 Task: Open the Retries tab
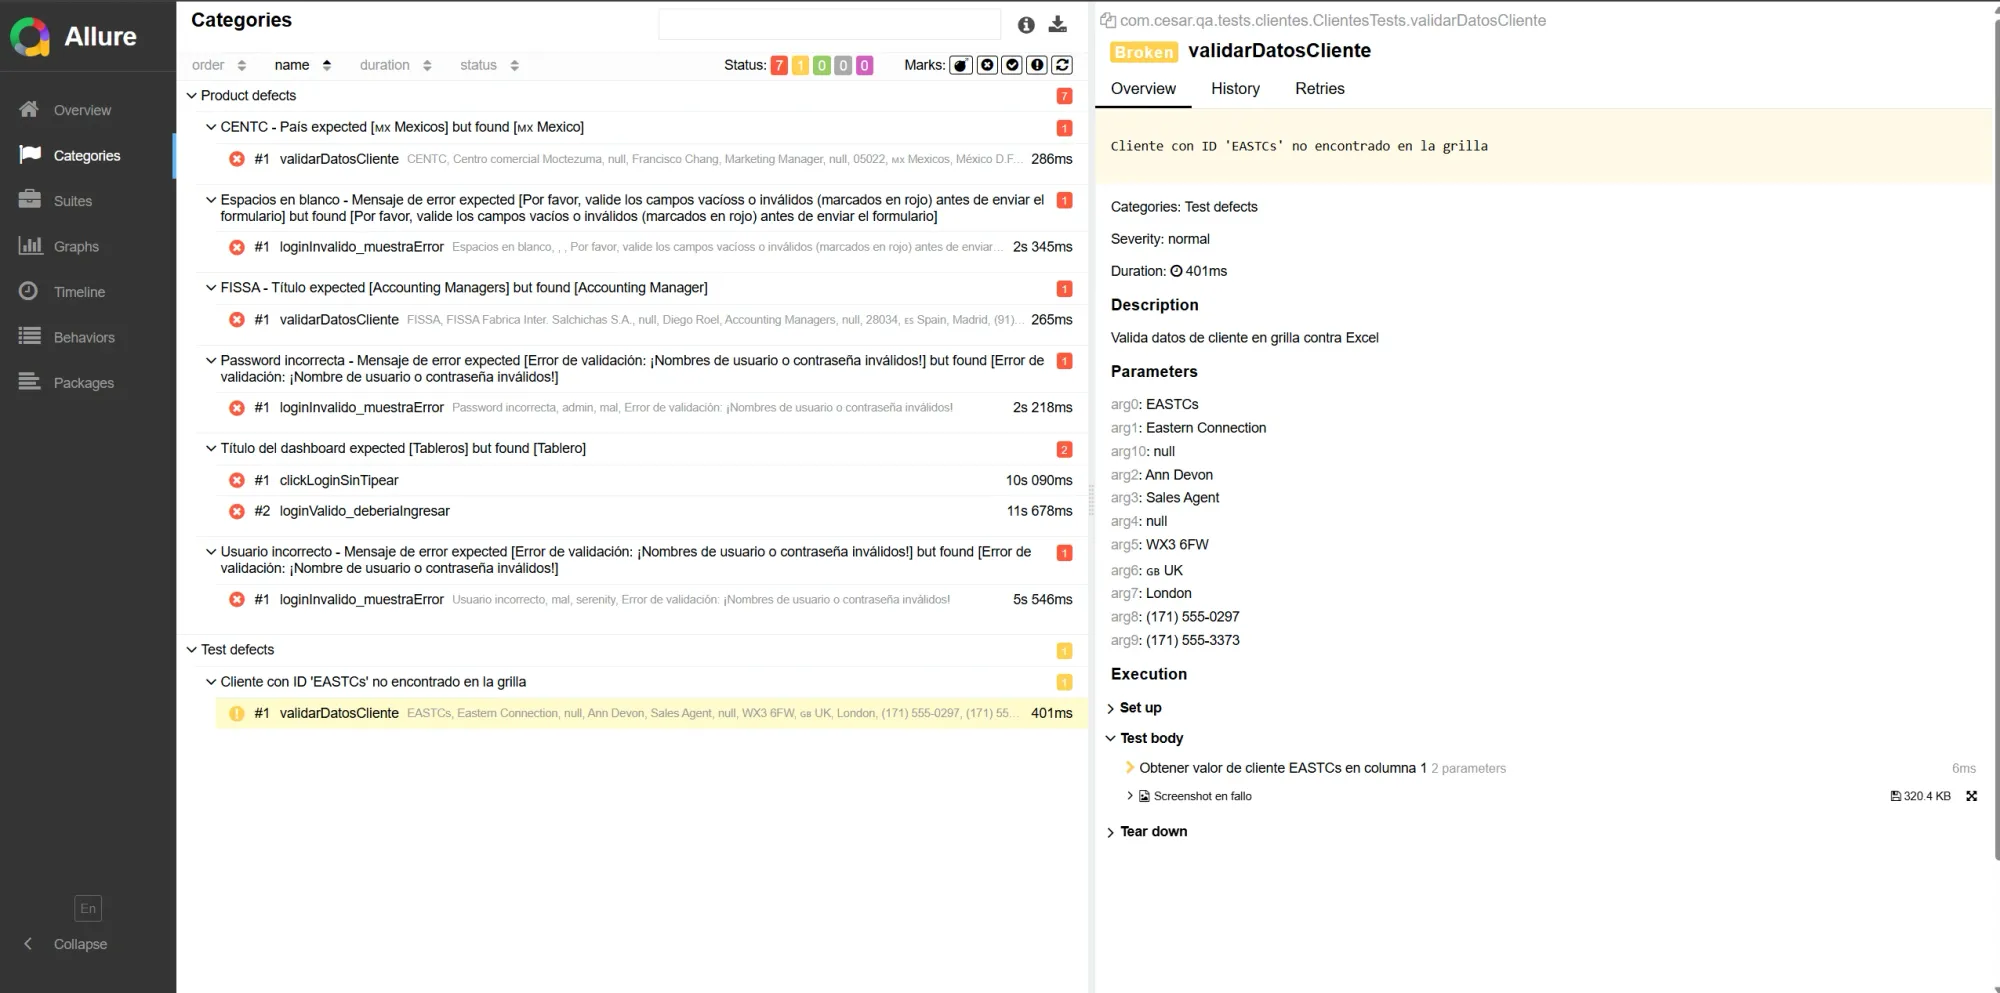1319,89
